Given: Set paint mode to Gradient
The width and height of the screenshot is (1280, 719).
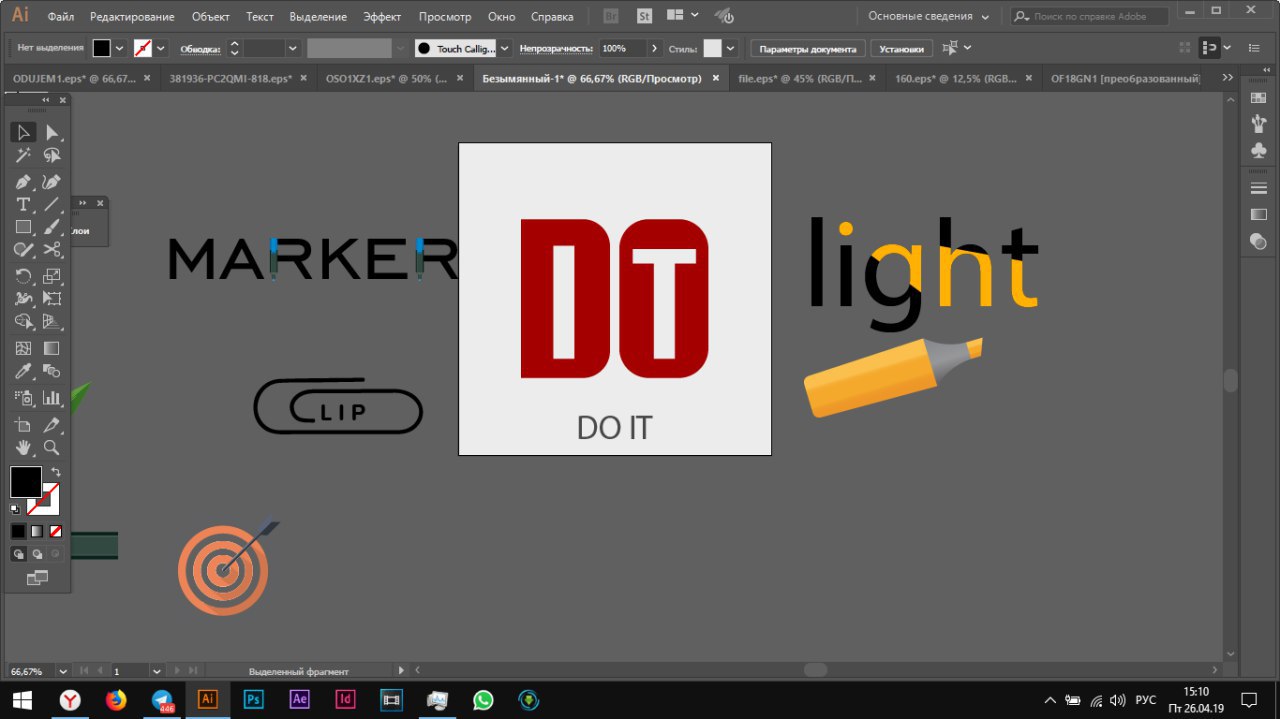Looking at the screenshot, I should [x=37, y=531].
